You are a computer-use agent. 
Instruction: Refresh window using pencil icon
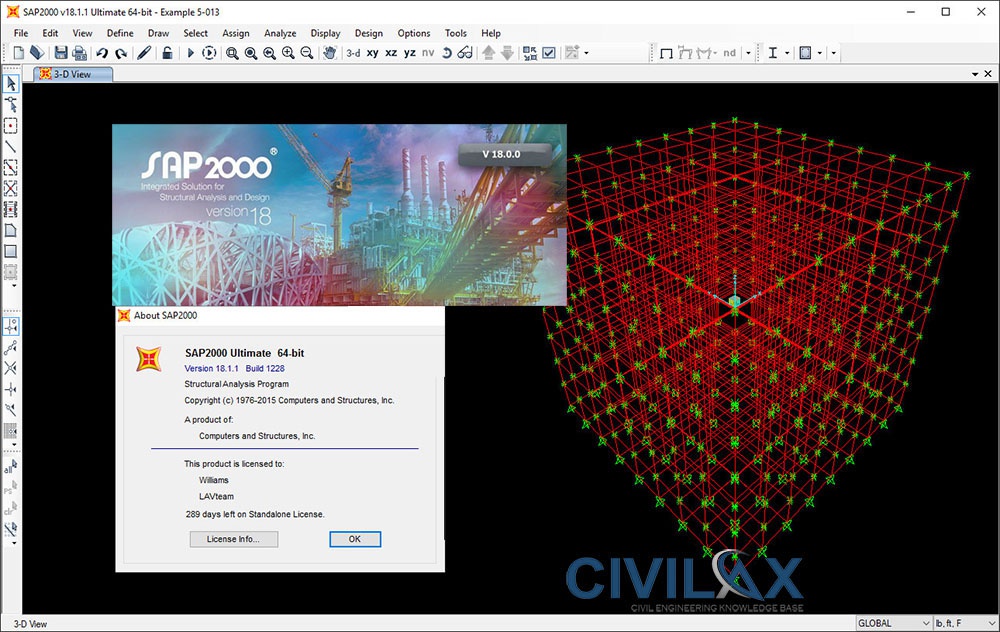144,53
